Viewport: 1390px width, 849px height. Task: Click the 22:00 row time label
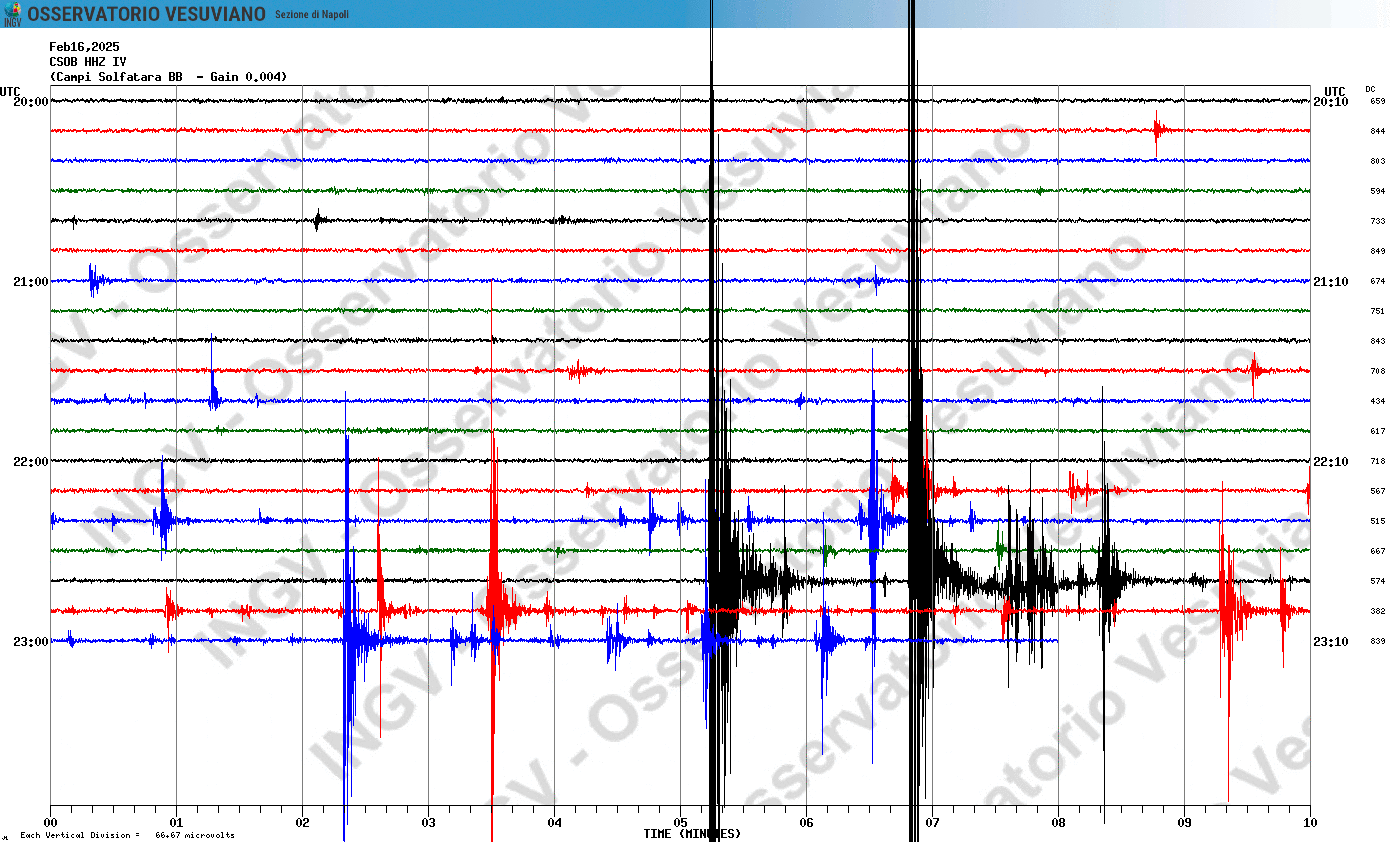(31, 461)
